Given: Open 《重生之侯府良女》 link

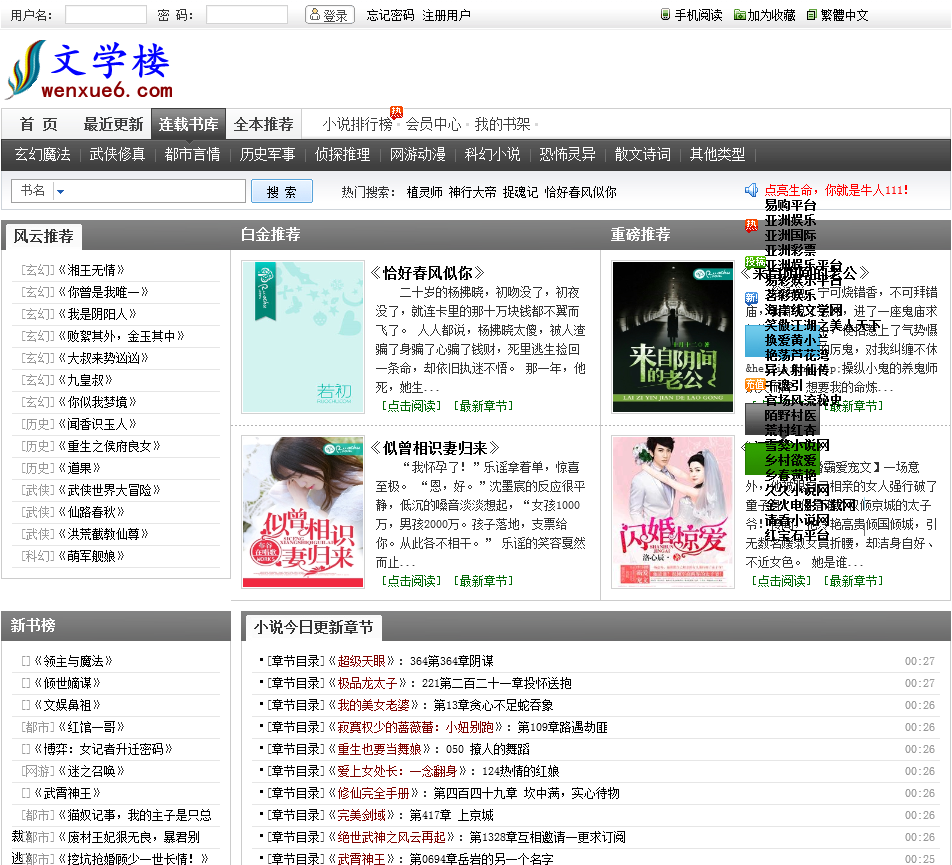Looking at the screenshot, I should 109,446.
